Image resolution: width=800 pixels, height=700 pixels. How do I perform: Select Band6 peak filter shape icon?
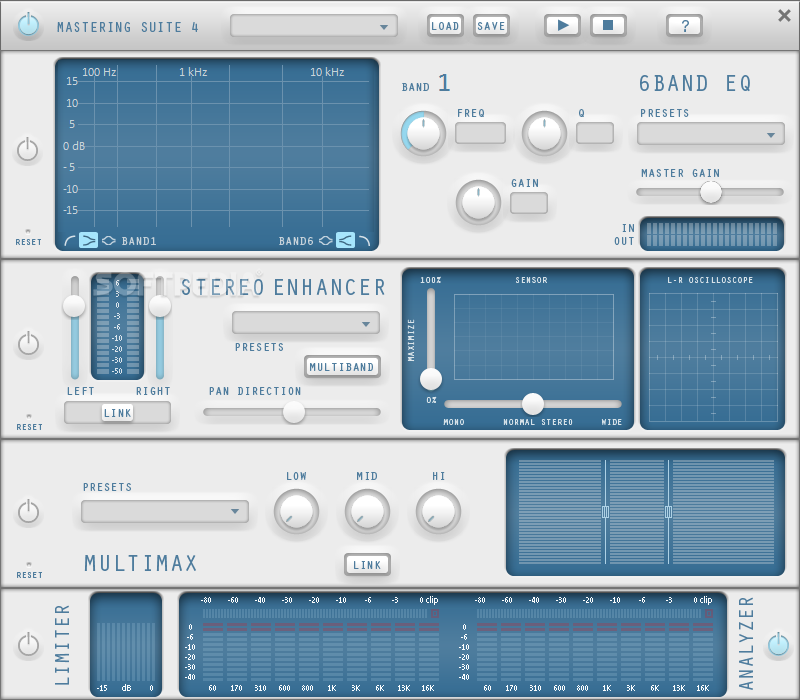pos(326,240)
